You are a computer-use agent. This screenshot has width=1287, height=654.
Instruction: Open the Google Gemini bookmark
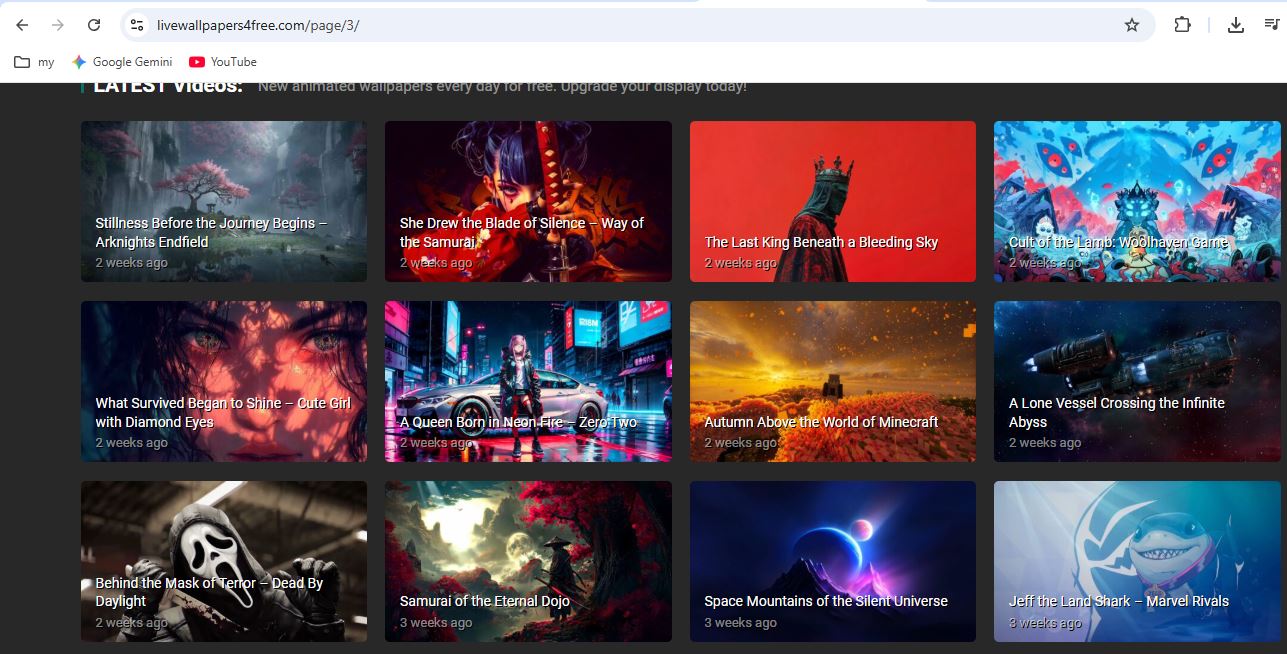click(122, 62)
